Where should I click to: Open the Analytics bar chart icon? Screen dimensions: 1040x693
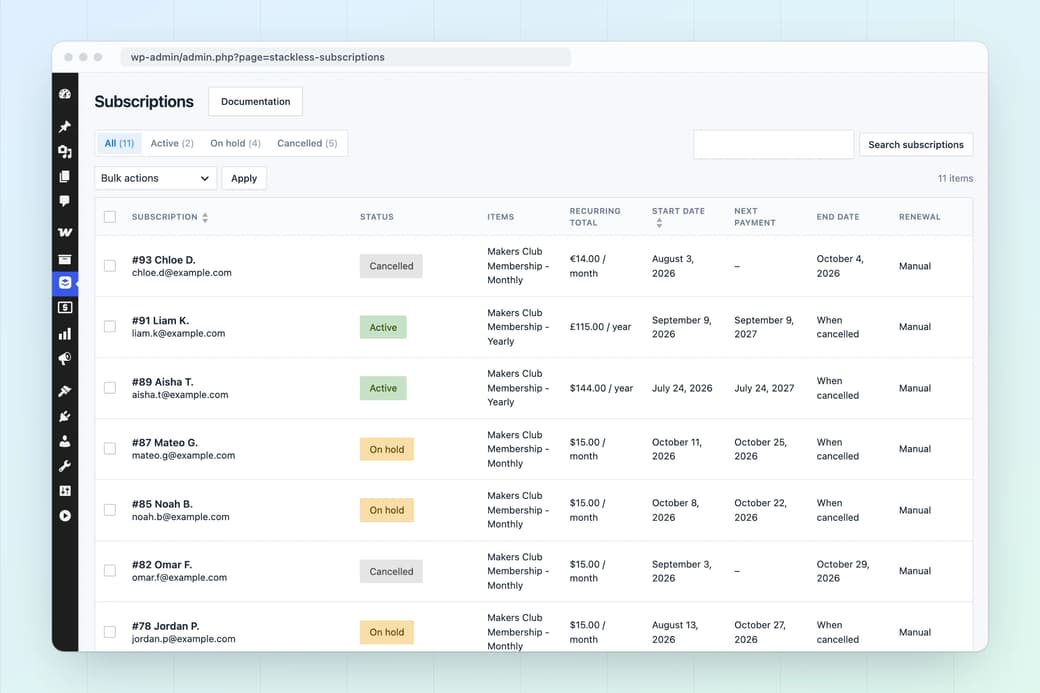click(64, 334)
